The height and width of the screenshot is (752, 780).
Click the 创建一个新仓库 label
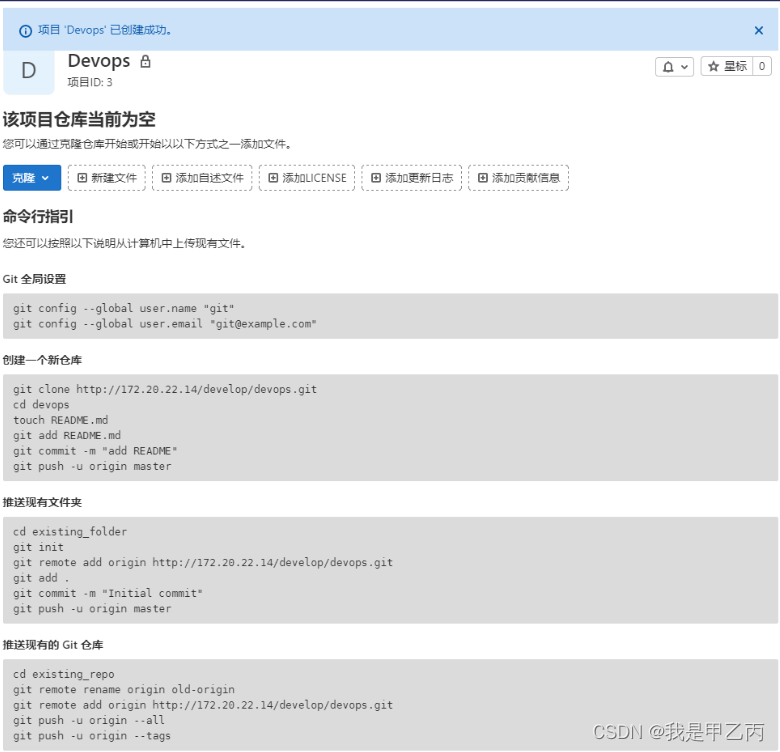click(42, 360)
